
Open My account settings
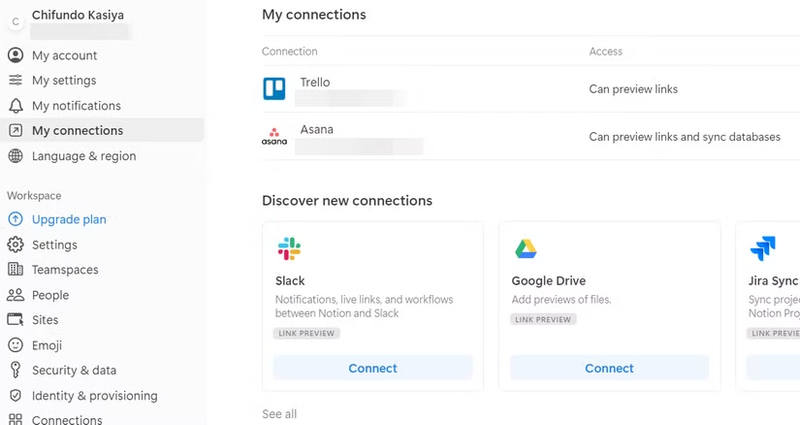click(x=64, y=55)
